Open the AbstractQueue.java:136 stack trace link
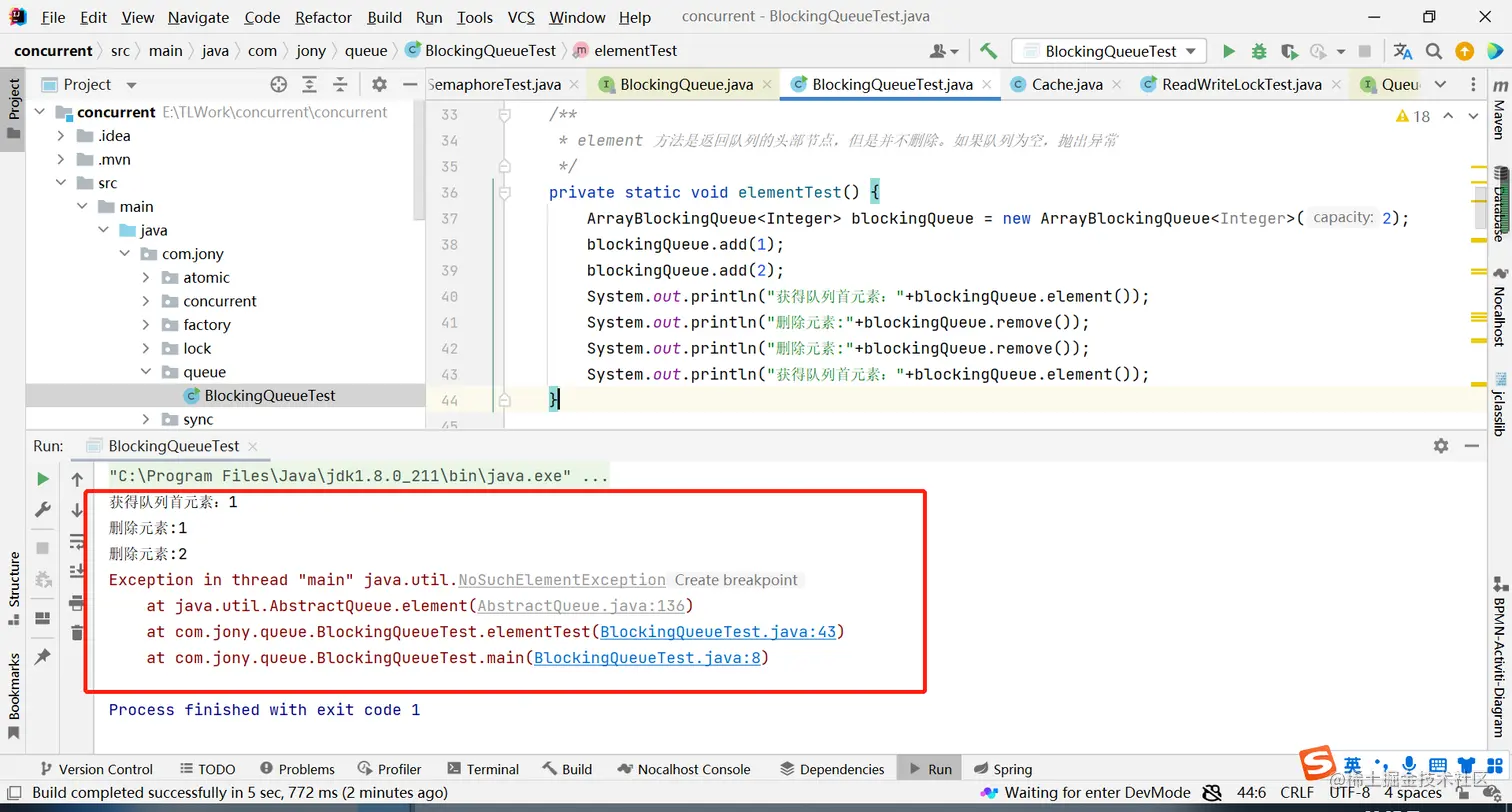 [581, 606]
